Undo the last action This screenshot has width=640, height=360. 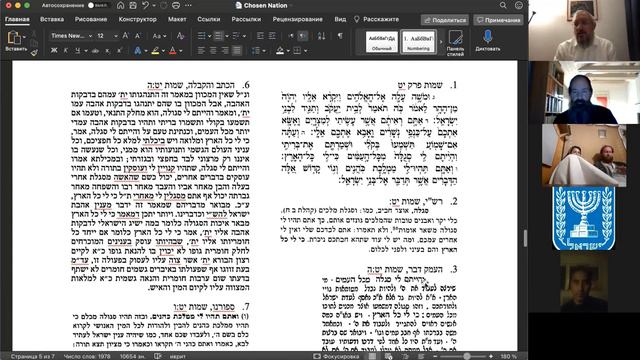pos(145,5)
